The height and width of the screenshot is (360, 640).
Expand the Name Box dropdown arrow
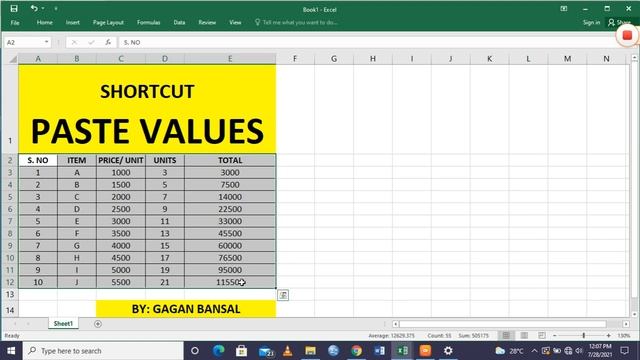click(x=47, y=42)
